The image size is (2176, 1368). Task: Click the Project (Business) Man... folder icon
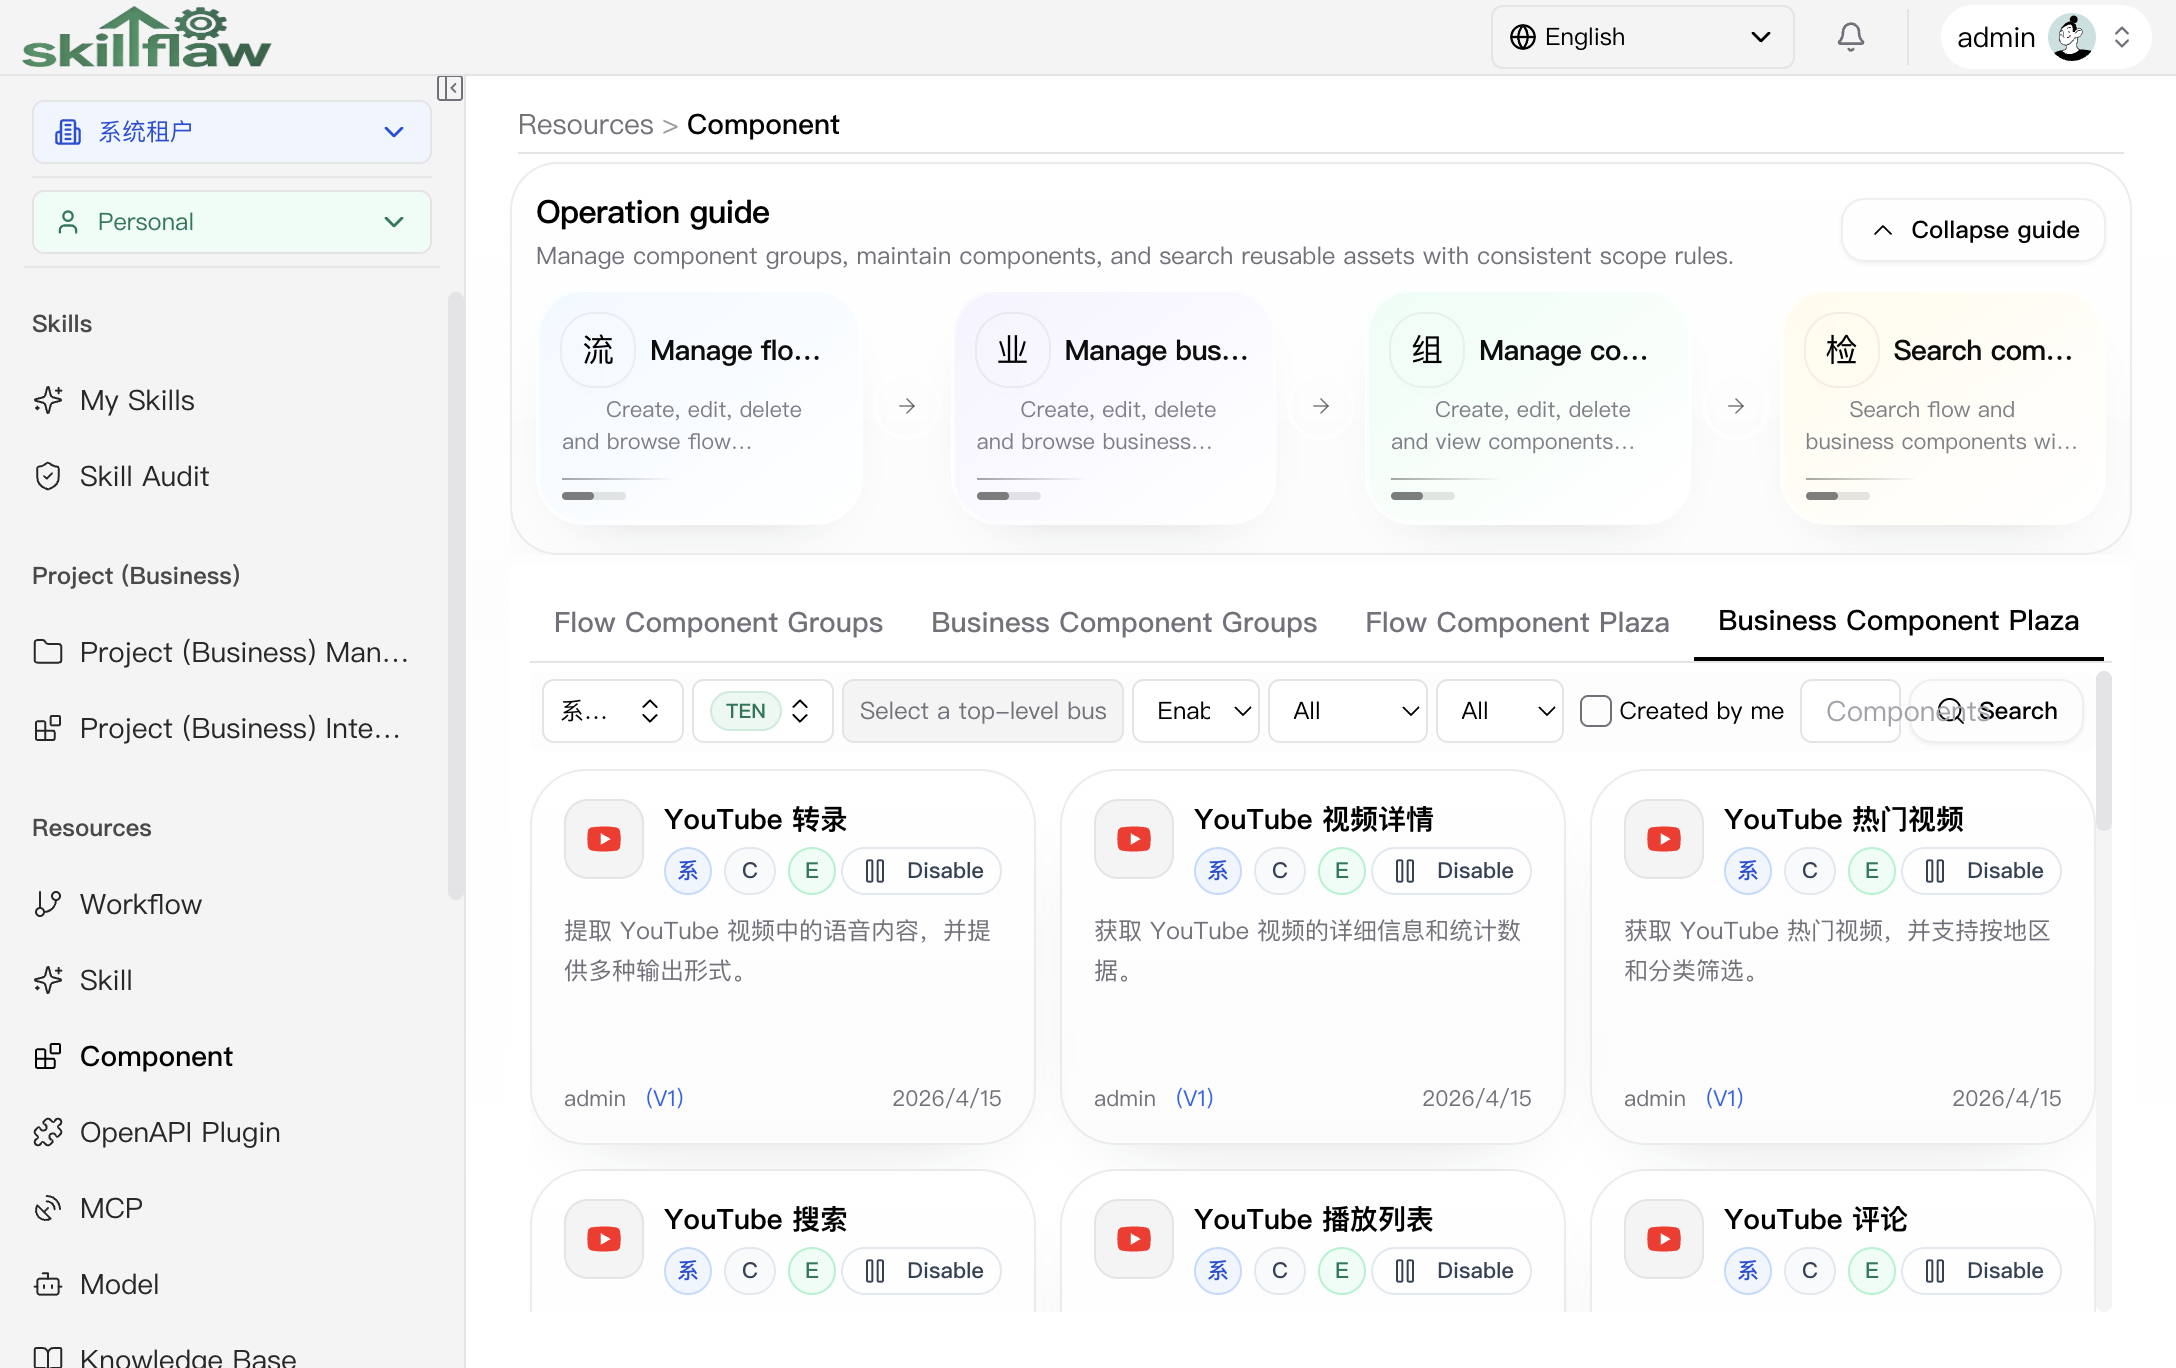click(48, 652)
